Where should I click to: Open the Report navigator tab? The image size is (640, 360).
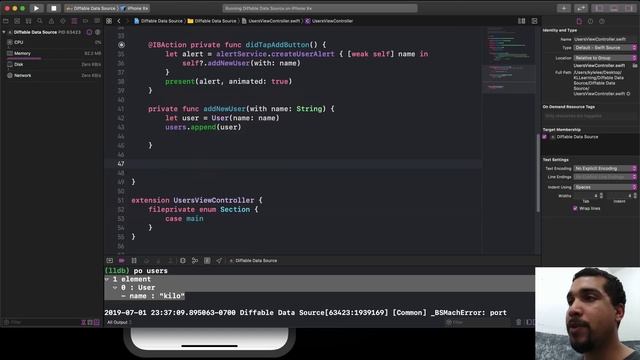[x=97, y=21]
